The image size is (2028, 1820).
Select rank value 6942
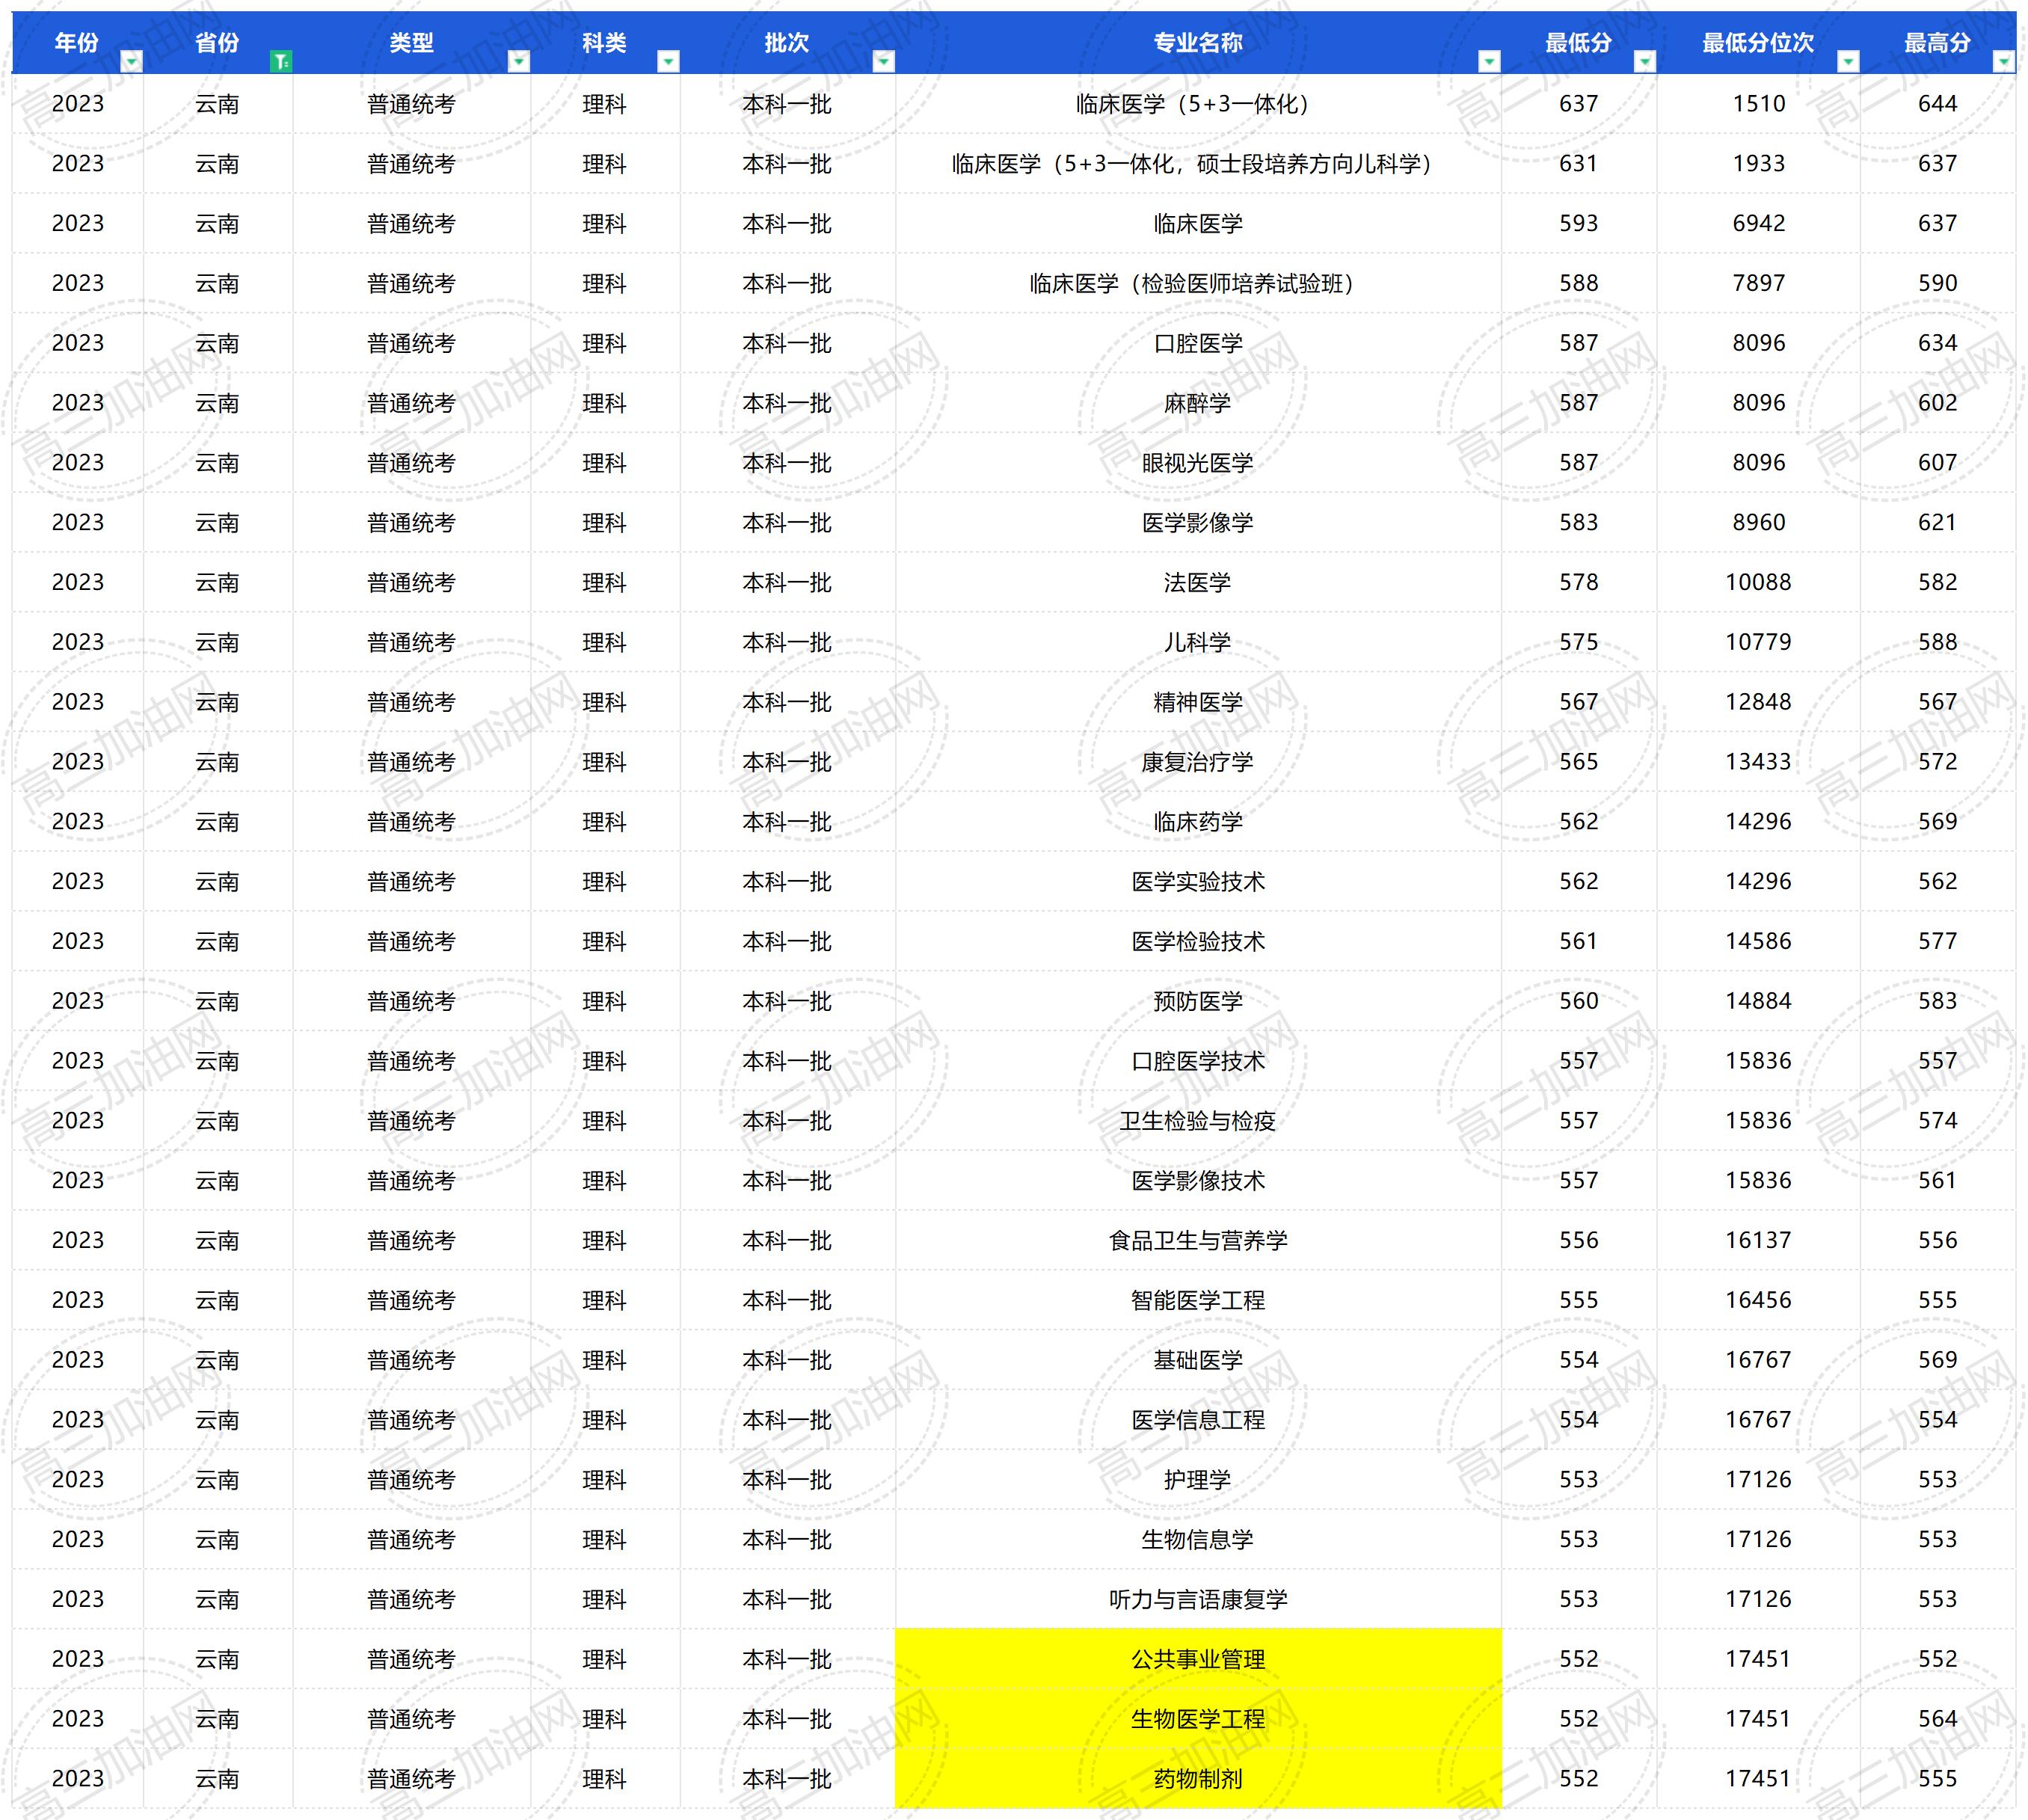pyautogui.click(x=1758, y=224)
